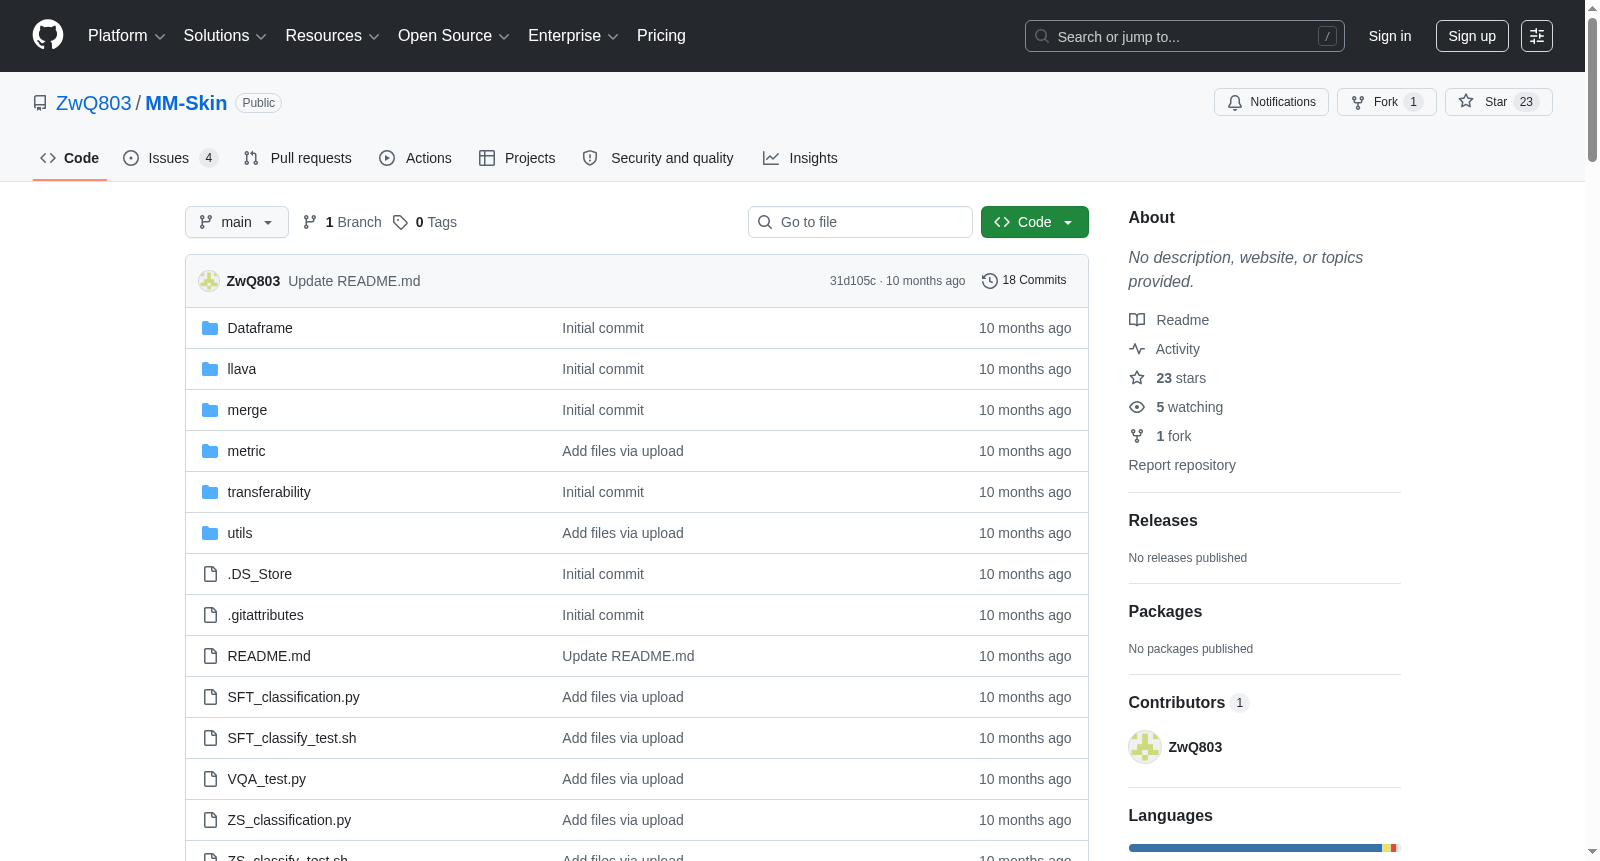Open the Packages section heading
The height and width of the screenshot is (861, 1600).
(x=1165, y=611)
